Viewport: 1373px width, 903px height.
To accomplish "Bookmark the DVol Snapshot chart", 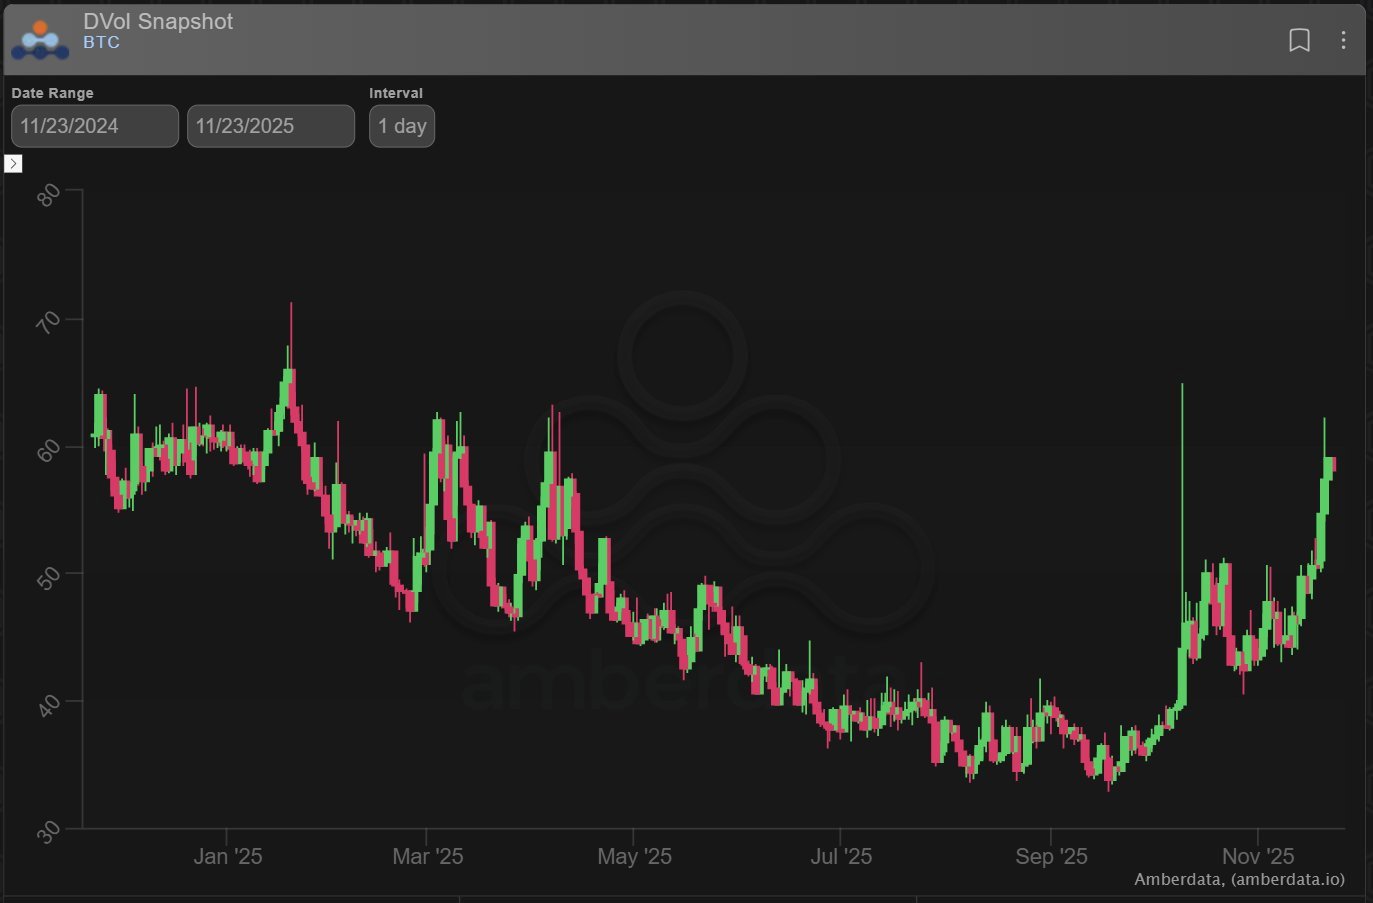I will pos(1299,40).
